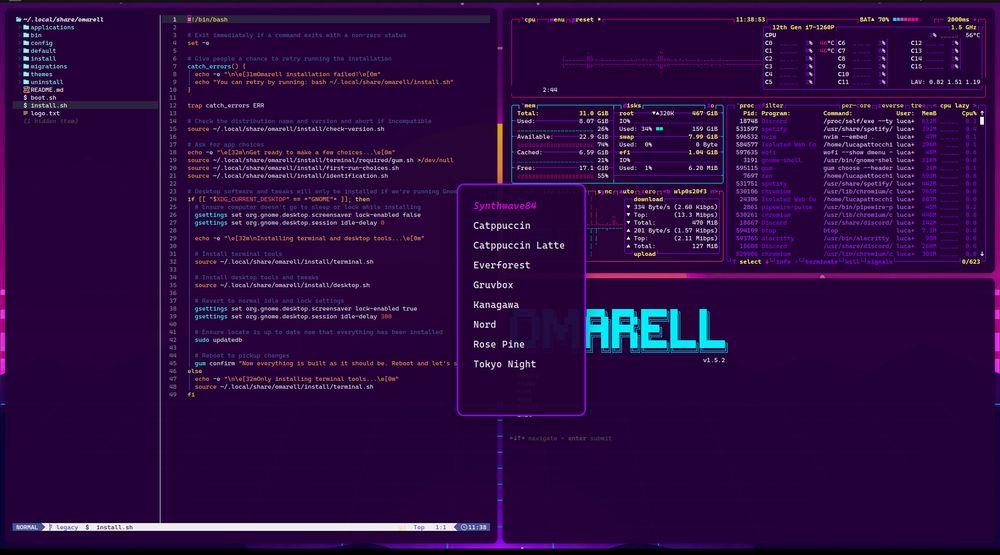Click the applications folder icon

pyautogui.click(x=26, y=27)
